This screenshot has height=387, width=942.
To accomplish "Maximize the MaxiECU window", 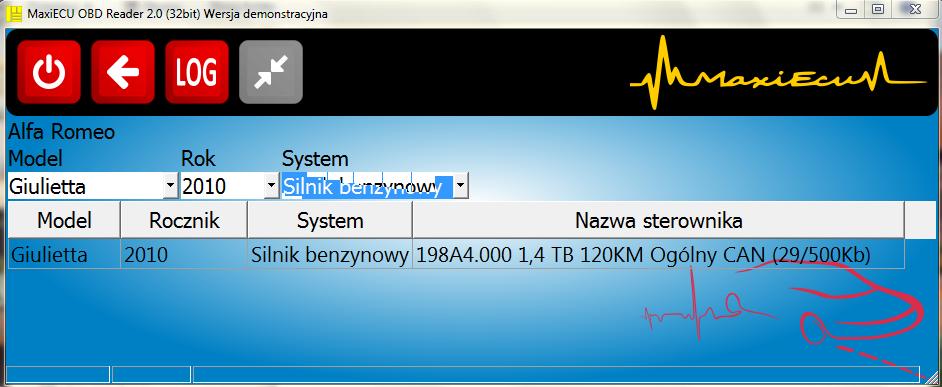I will tap(879, 9).
